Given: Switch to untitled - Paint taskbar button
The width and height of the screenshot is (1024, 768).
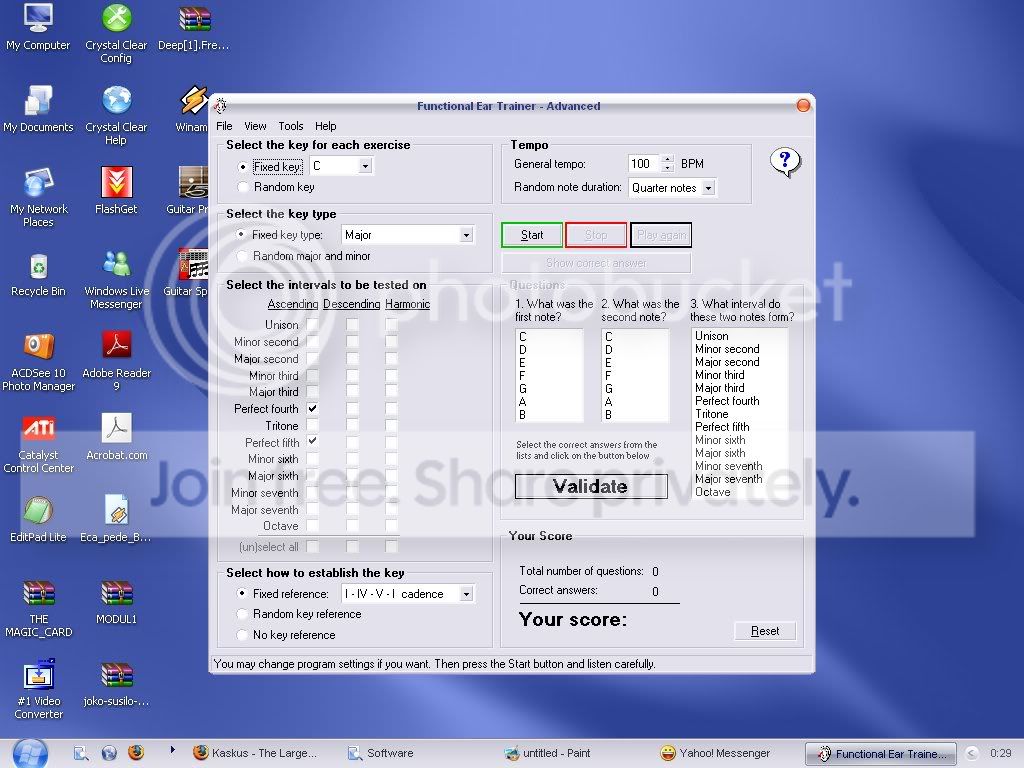Looking at the screenshot, I should 547,753.
